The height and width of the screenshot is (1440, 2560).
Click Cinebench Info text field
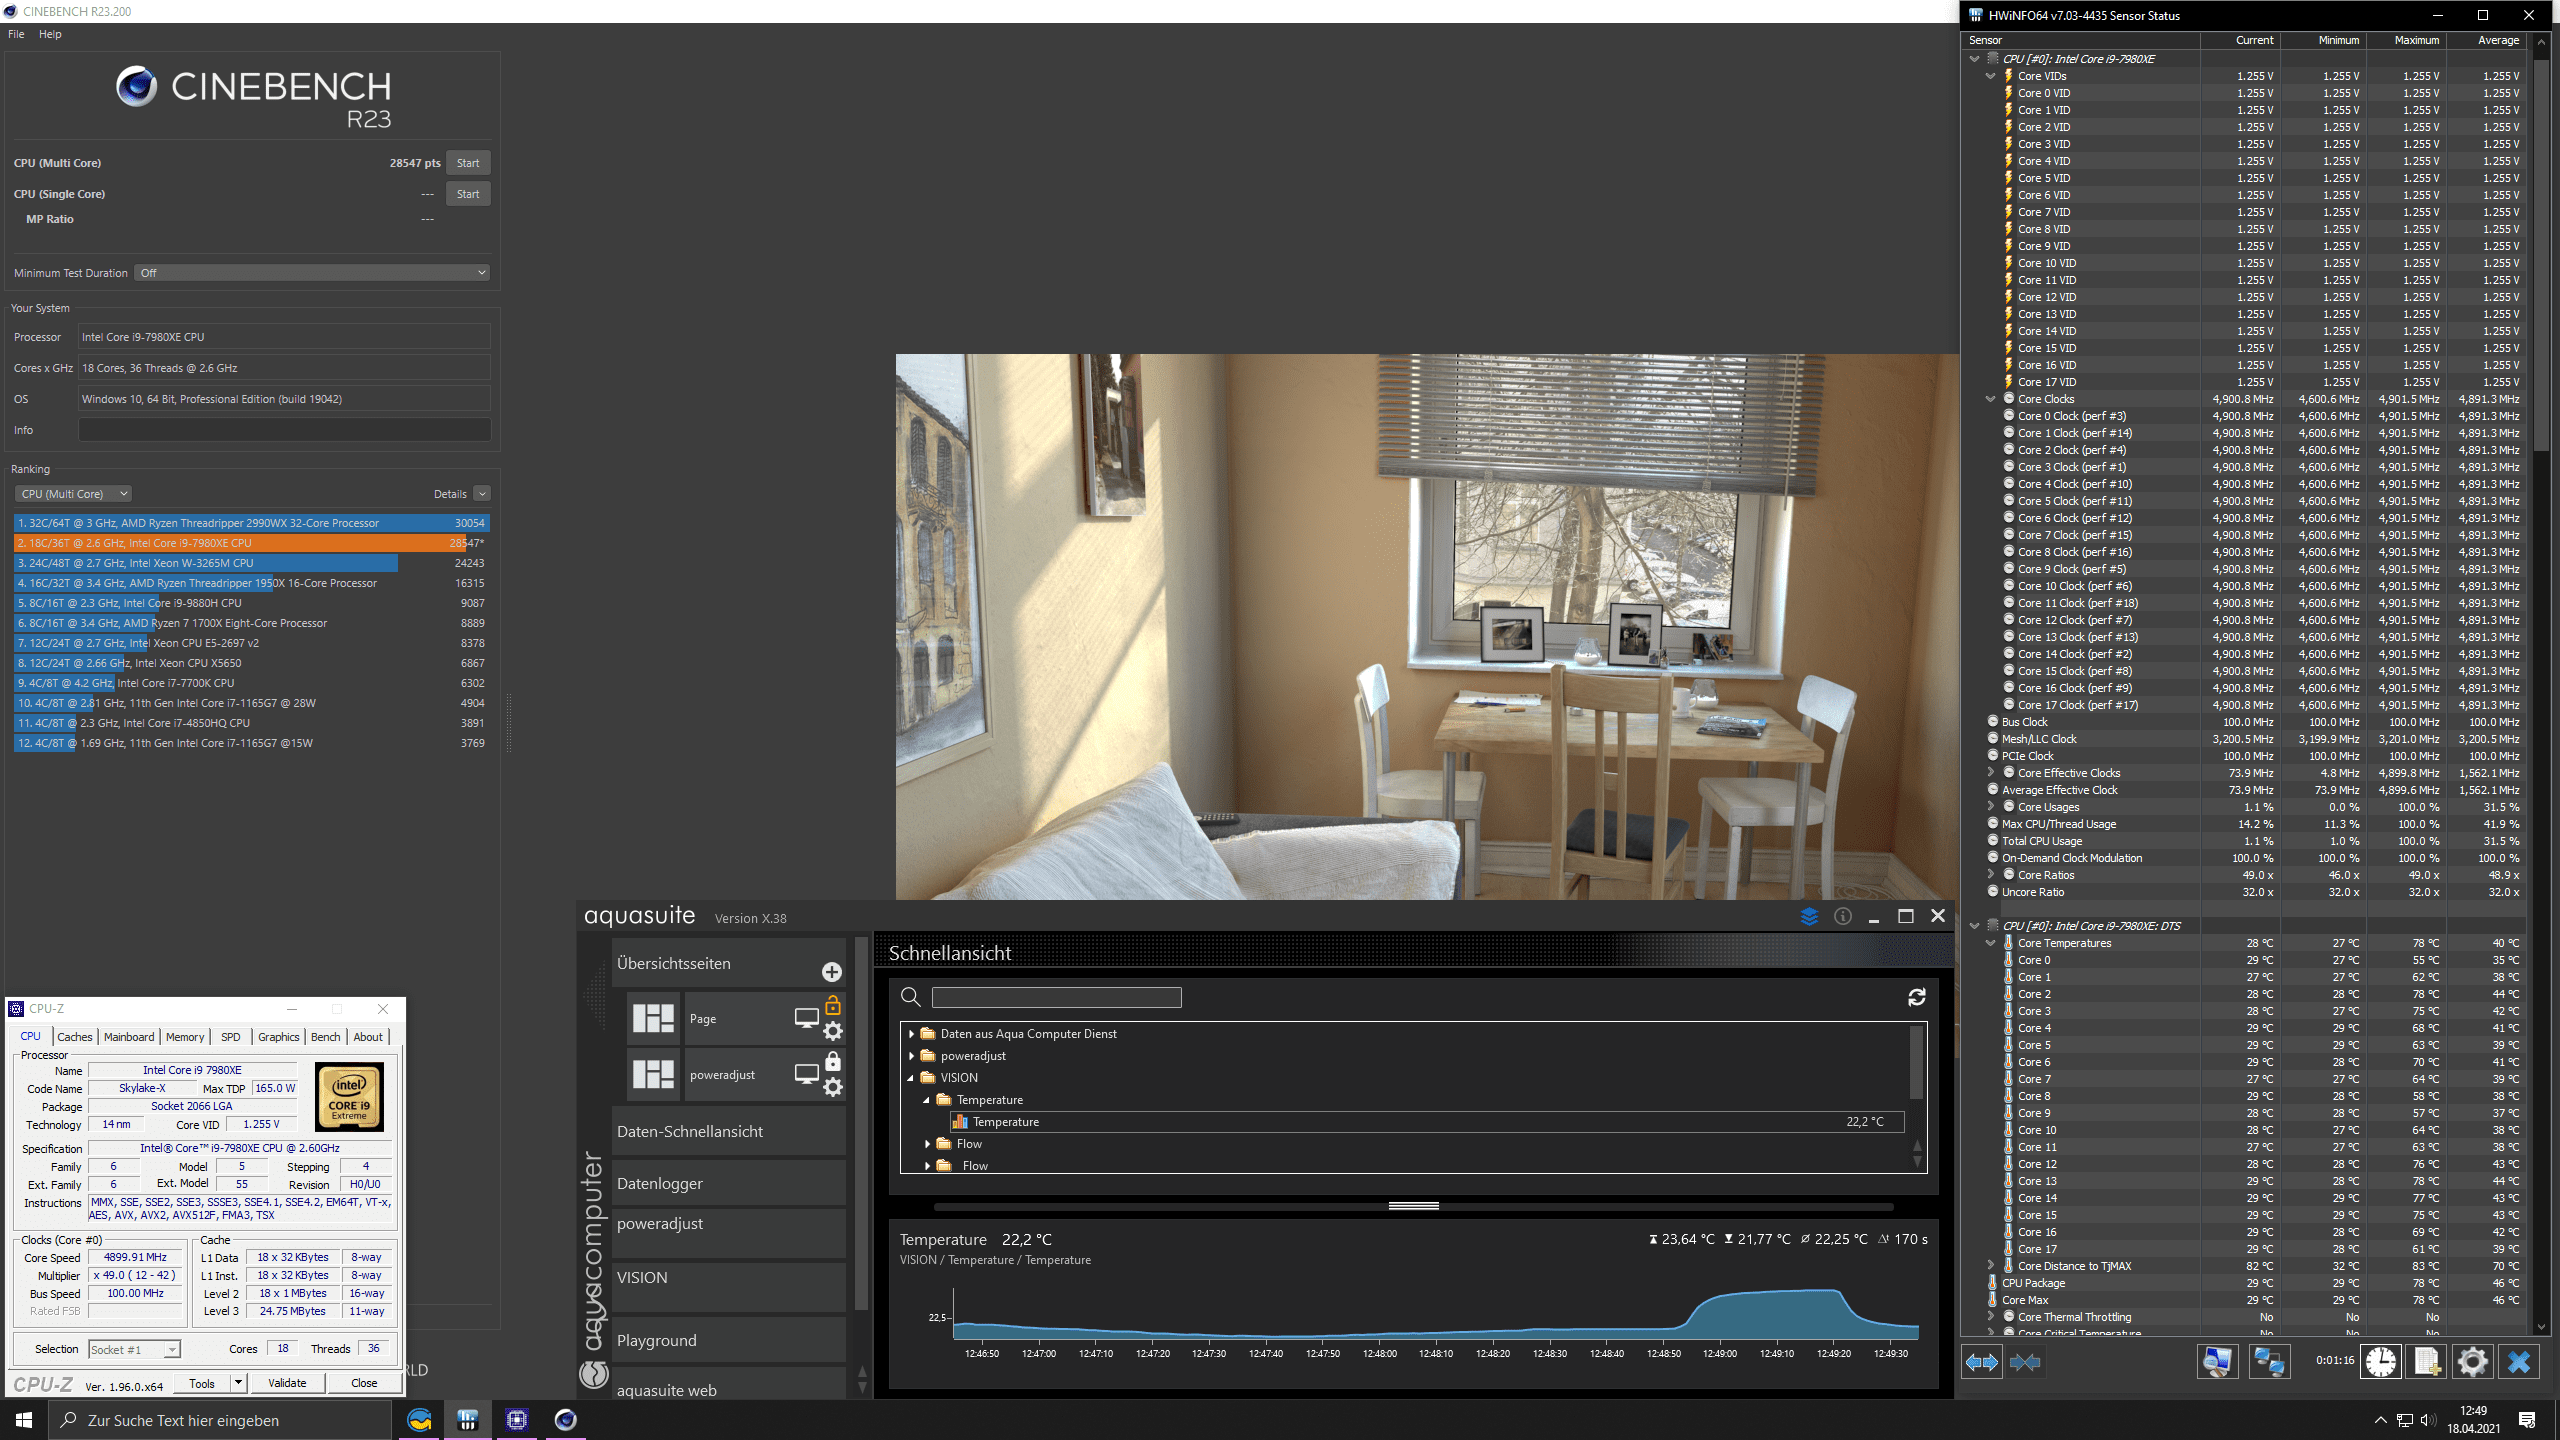tap(284, 430)
